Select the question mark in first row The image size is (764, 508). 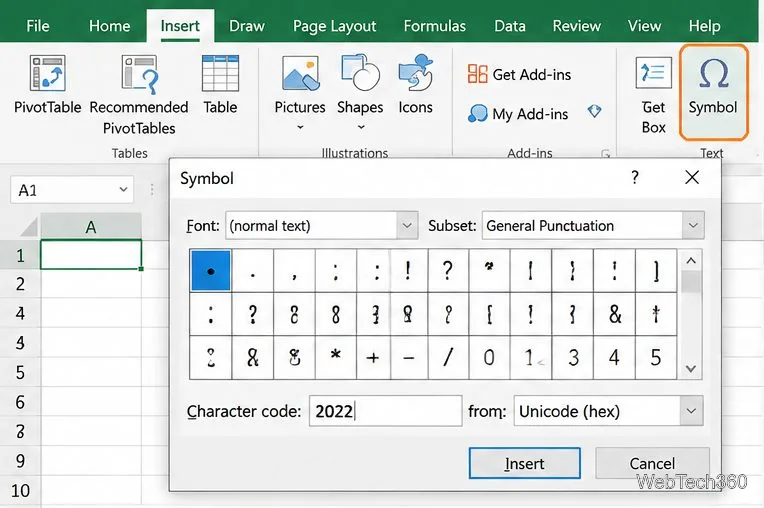[x=448, y=271]
